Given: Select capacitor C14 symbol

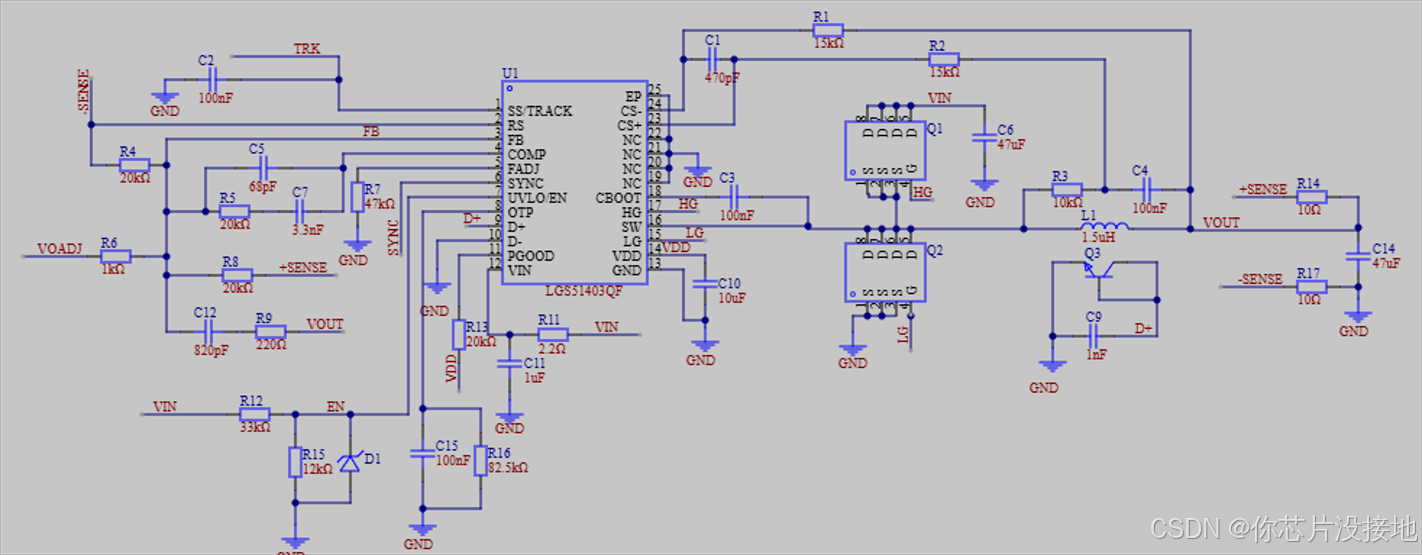Looking at the screenshot, I should tap(1357, 257).
